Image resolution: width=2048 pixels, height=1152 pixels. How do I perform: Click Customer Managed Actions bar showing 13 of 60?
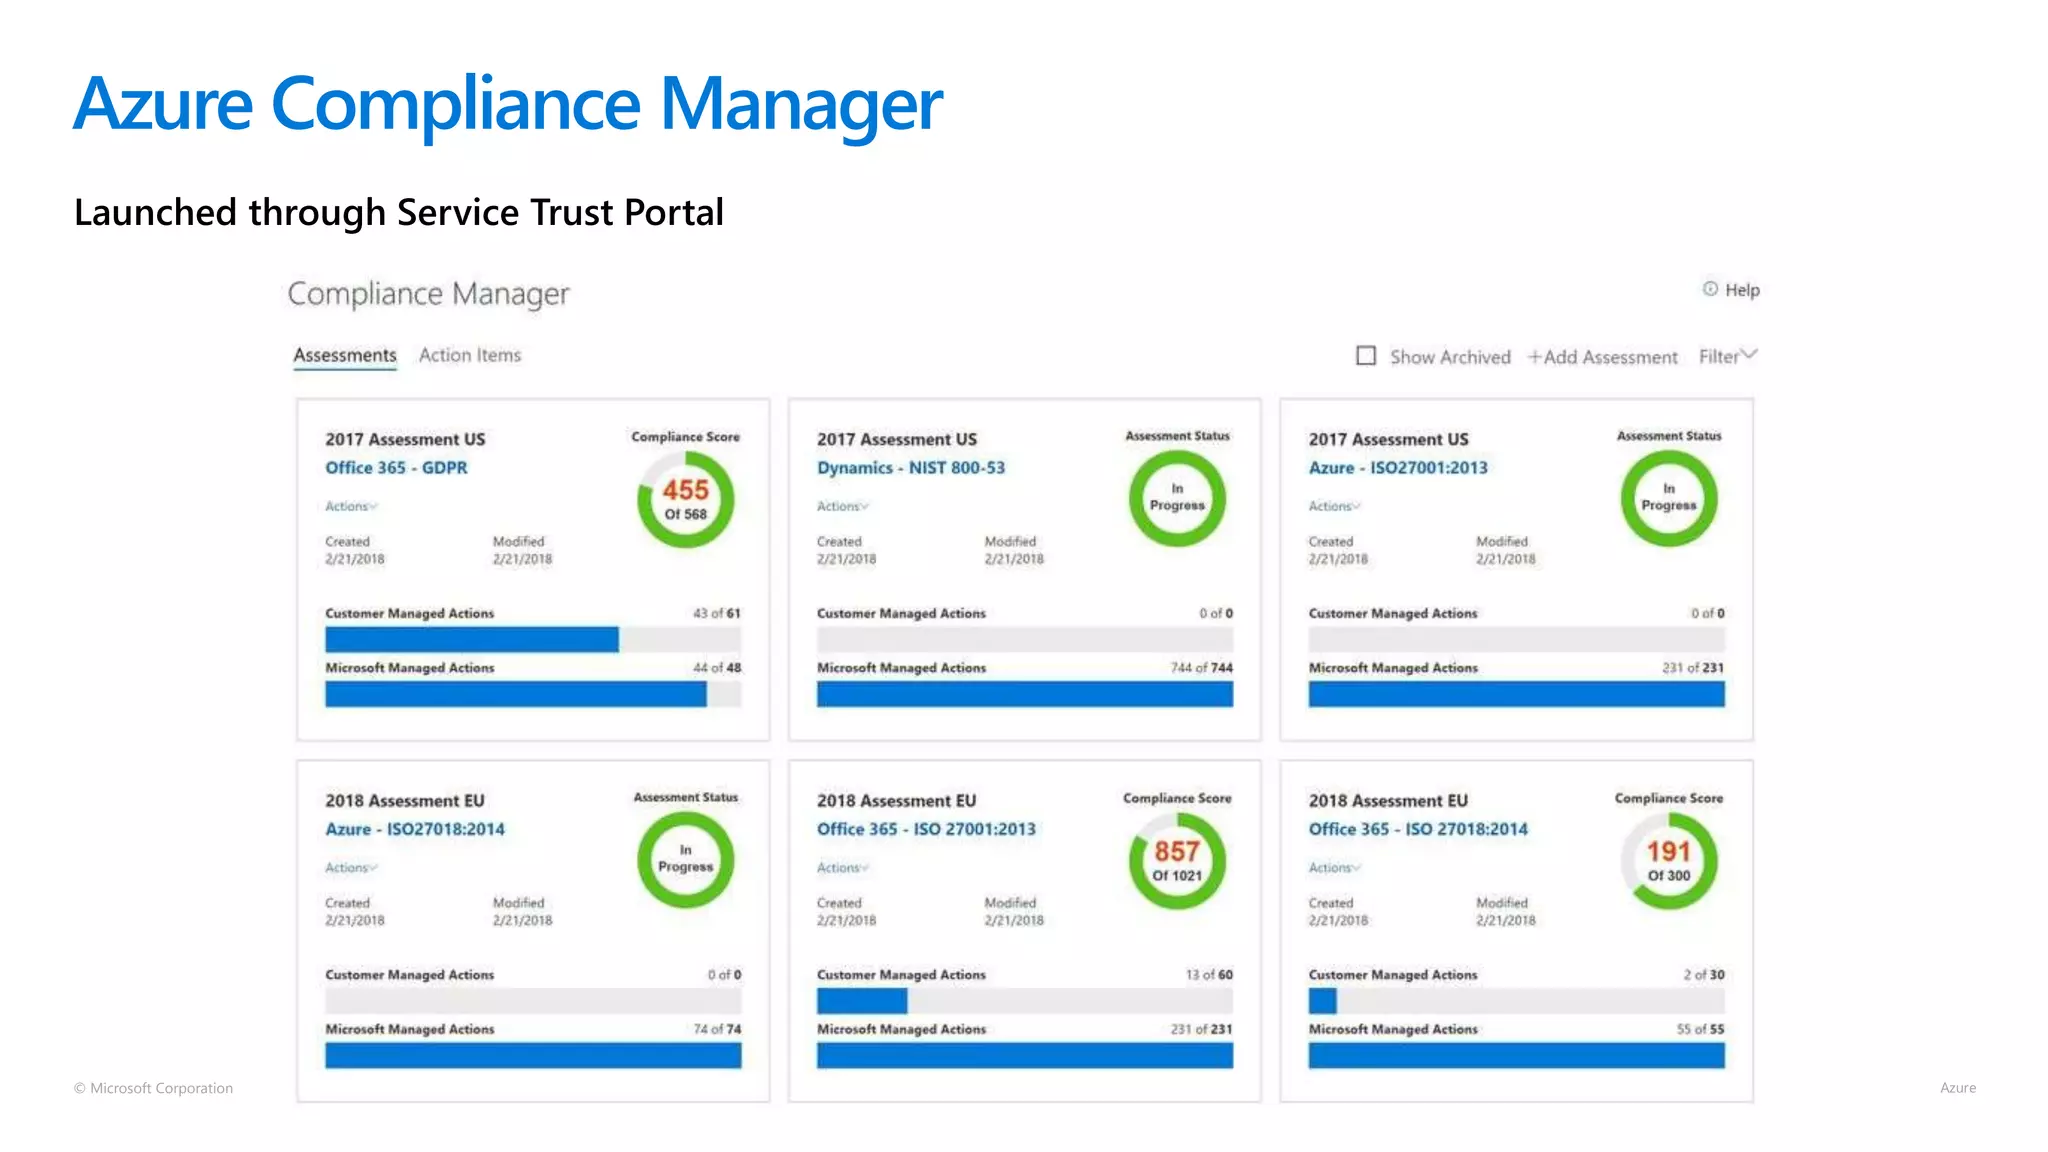pyautogui.click(x=1025, y=1001)
